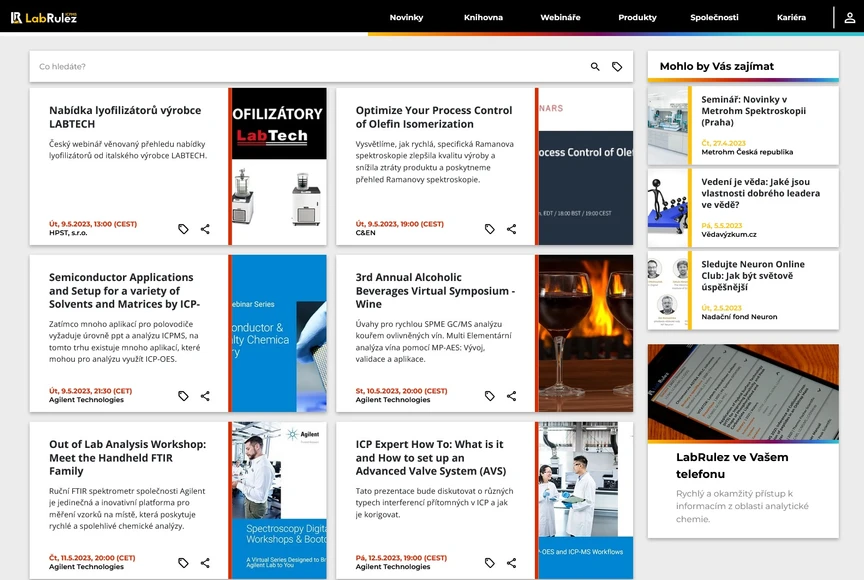864x580 pixels.
Task: Click the search magnifier icon
Action: point(595,67)
